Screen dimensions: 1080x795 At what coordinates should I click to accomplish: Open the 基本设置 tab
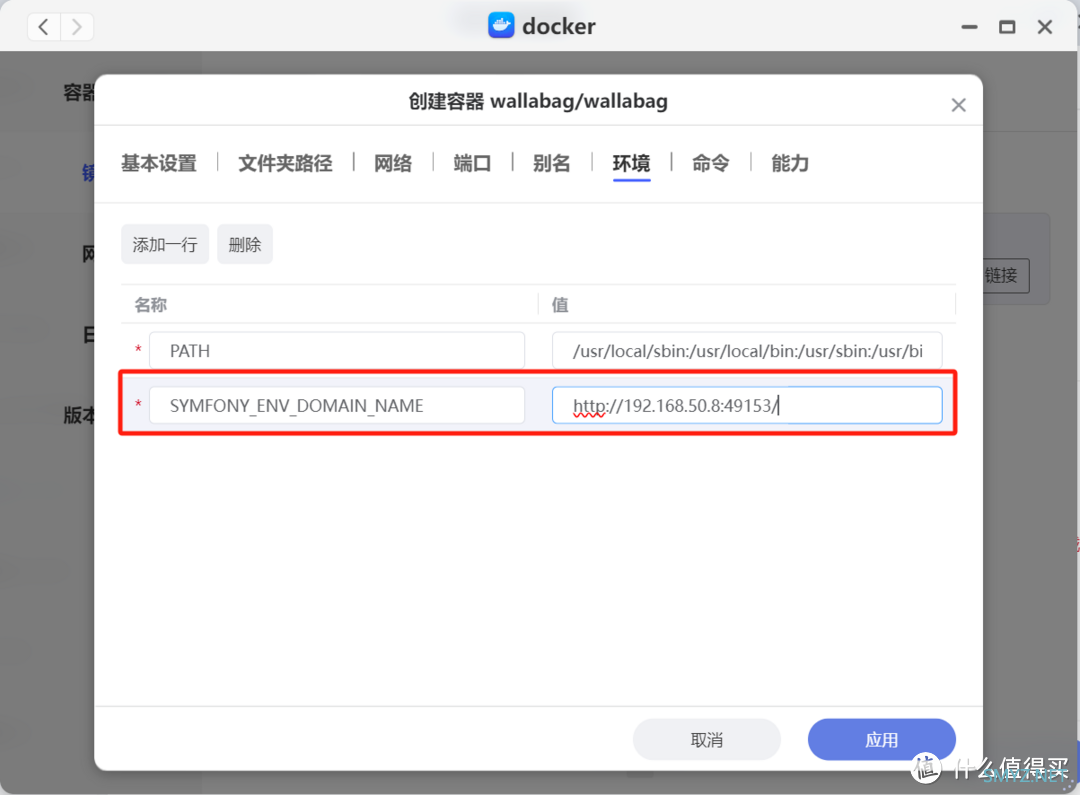[159, 163]
